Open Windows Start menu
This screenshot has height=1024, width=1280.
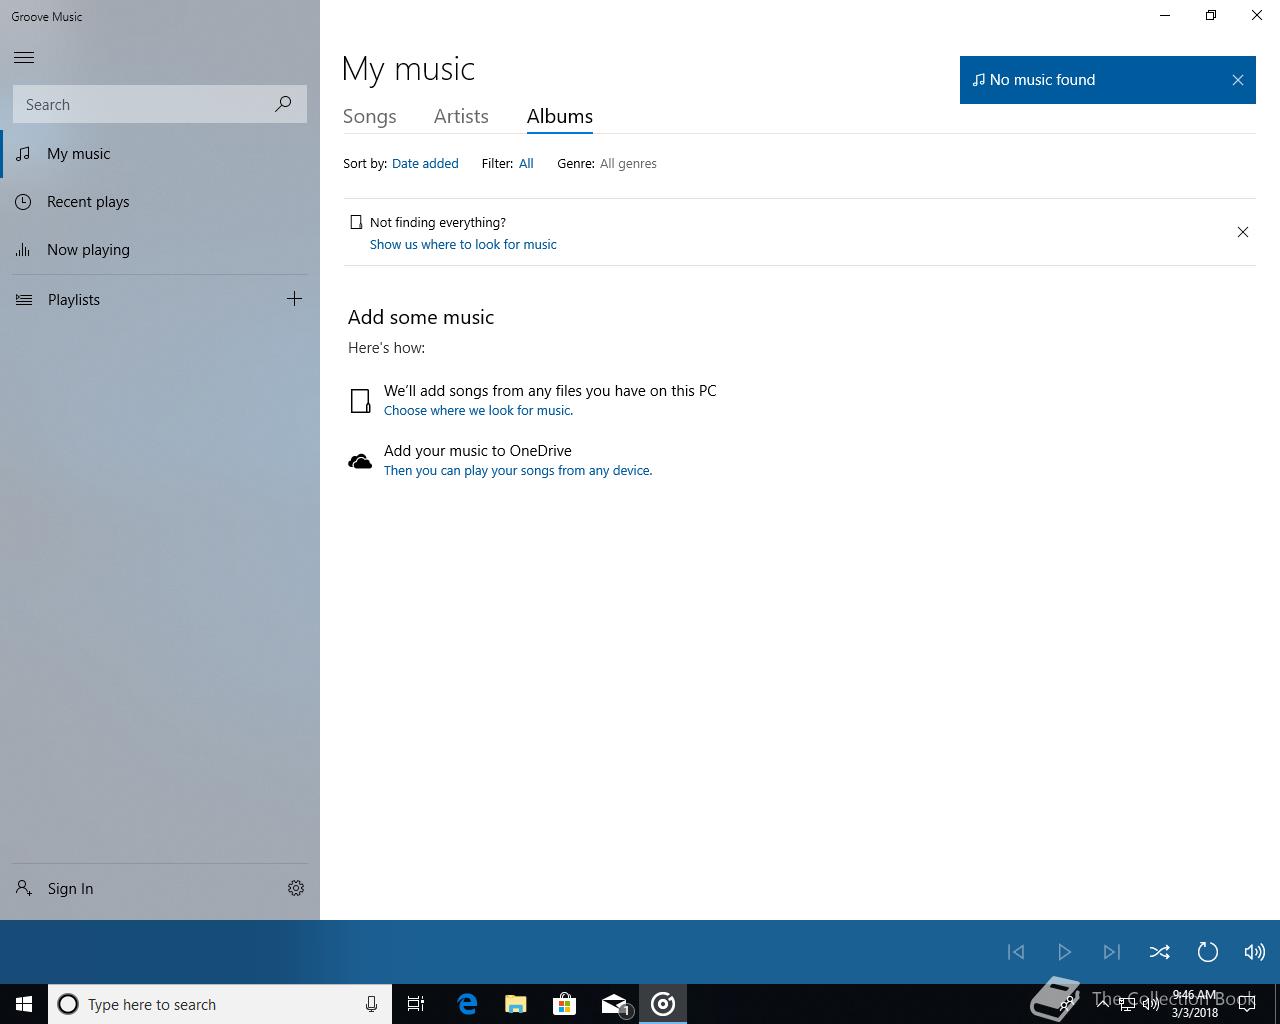click(24, 1004)
